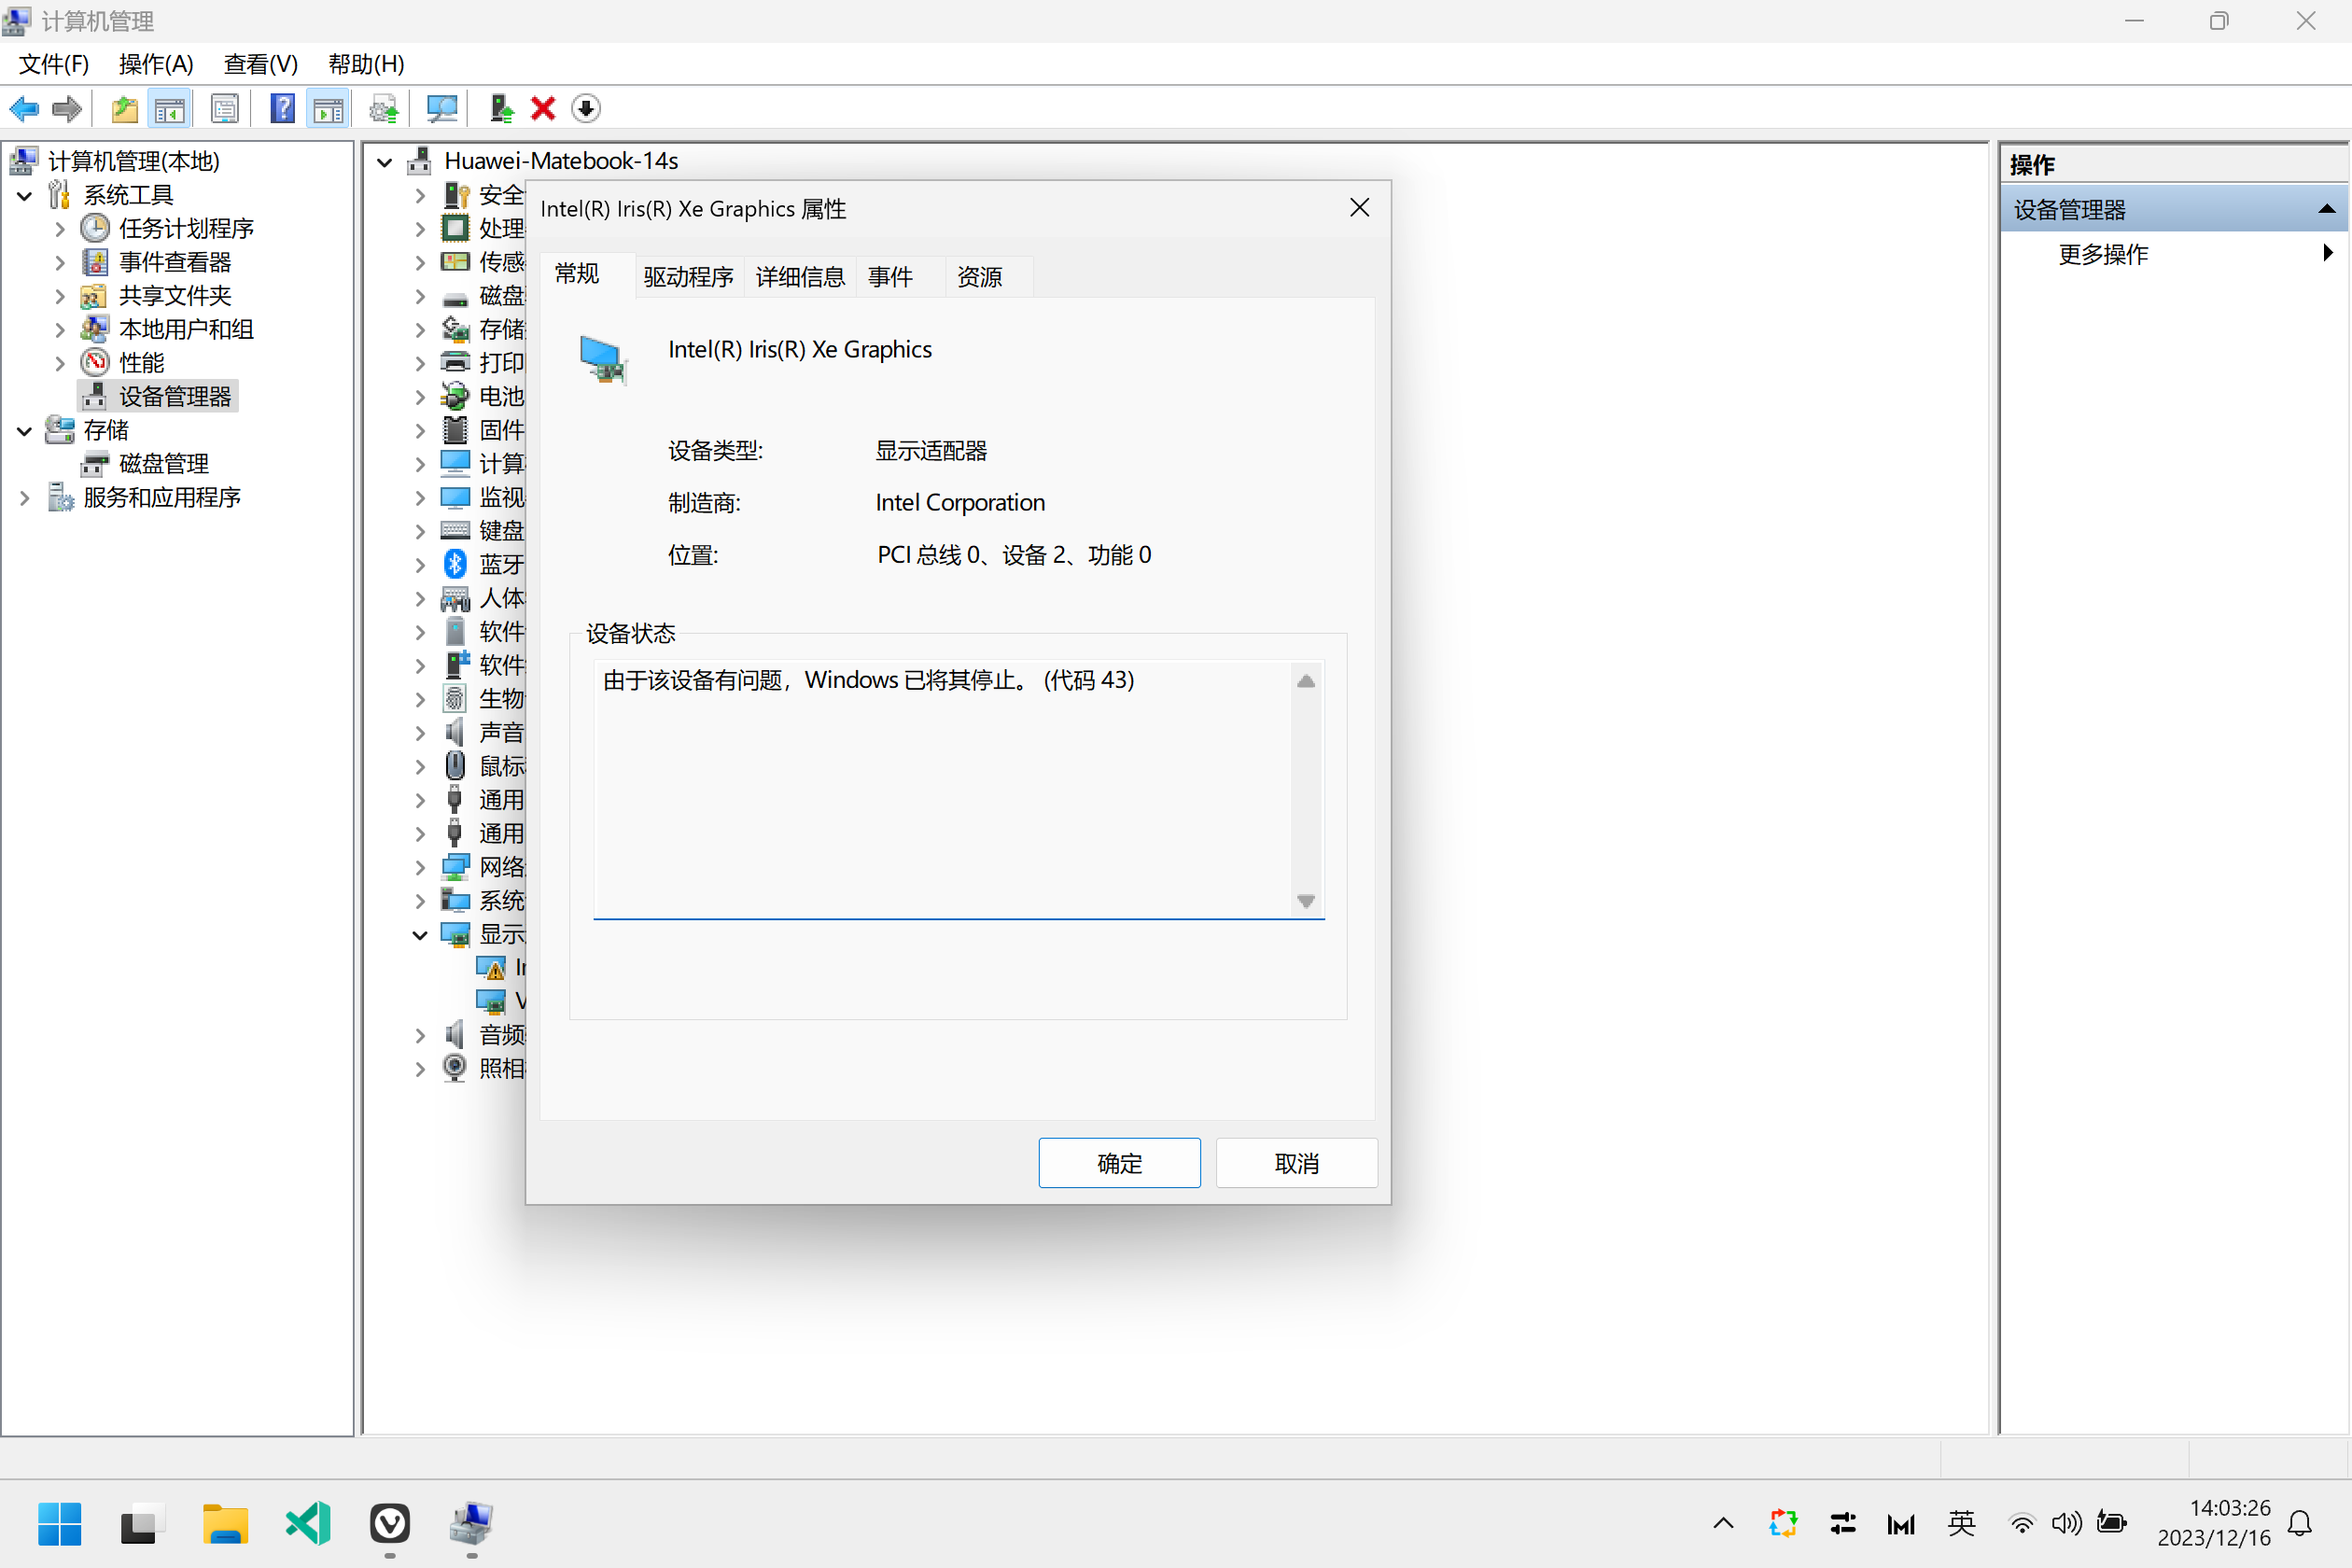2352x1568 pixels.
Task: Expand the 事件查看器 tree node
Action: tap(59, 263)
